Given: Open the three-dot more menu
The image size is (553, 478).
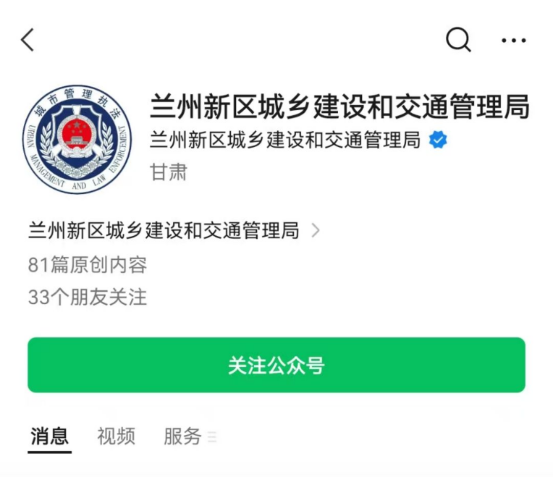Looking at the screenshot, I should (x=514, y=41).
